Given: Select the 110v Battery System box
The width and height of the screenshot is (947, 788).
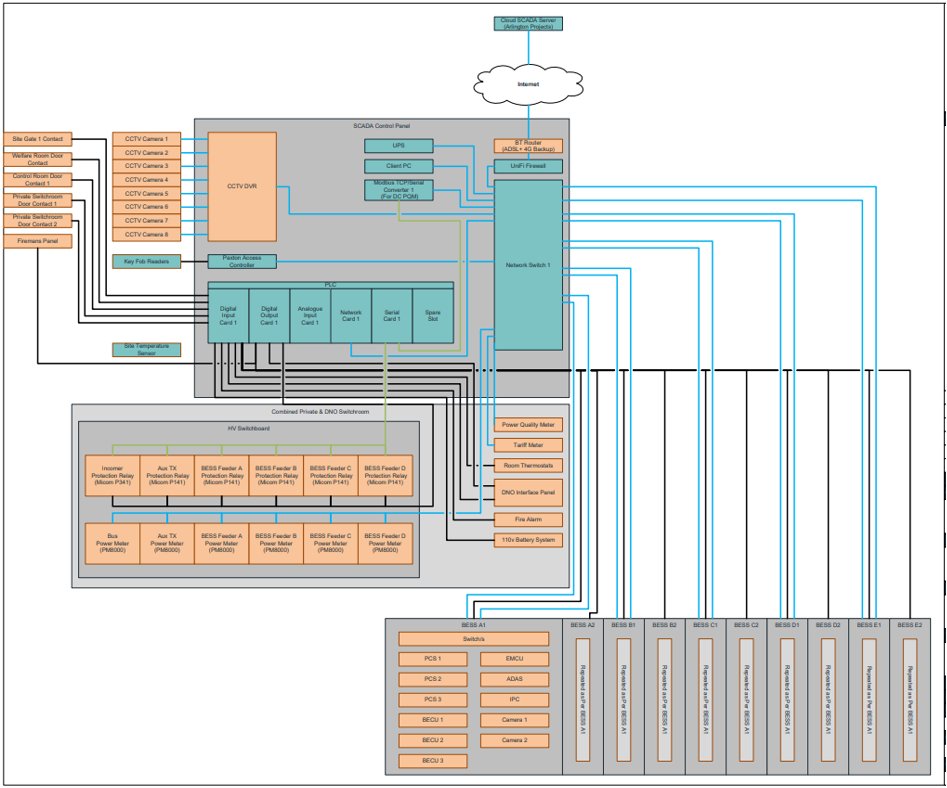Looking at the screenshot, I should tap(527, 540).
